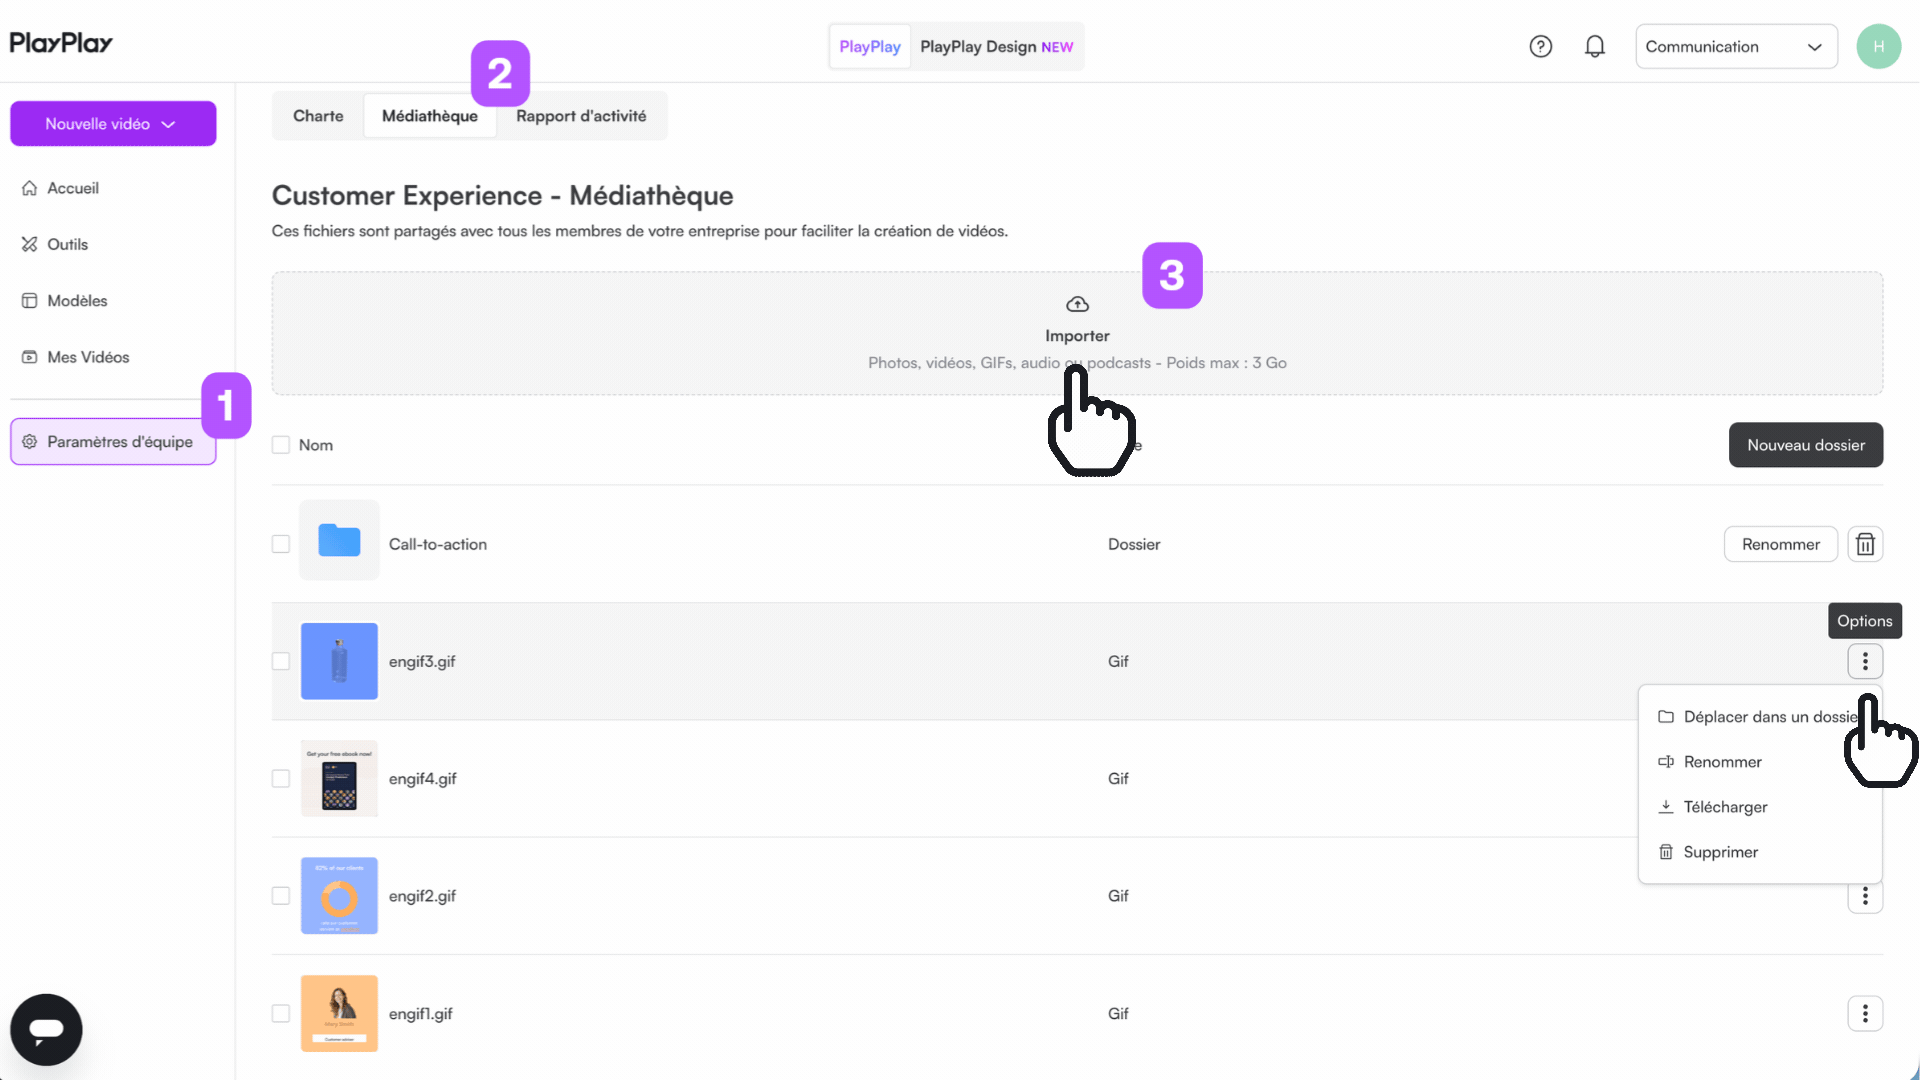Open options menu for engif3.gif
Image resolution: width=1920 pixels, height=1080 pixels.
pyautogui.click(x=1865, y=661)
